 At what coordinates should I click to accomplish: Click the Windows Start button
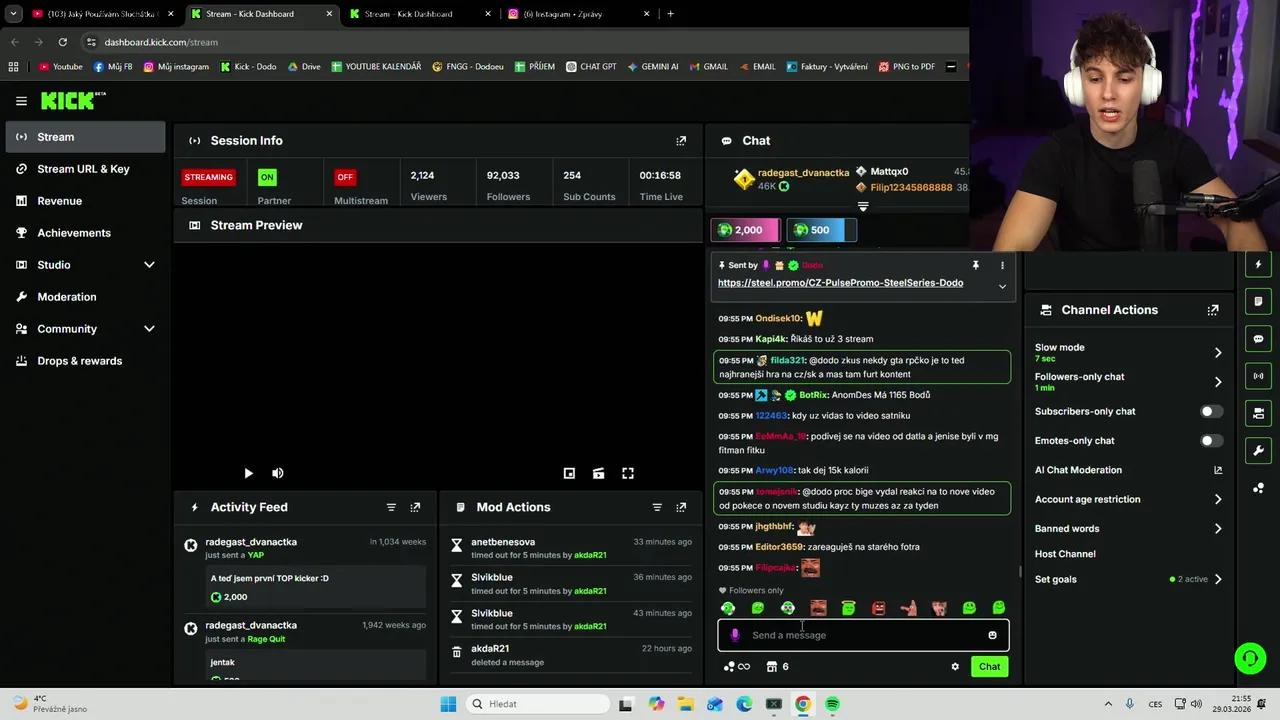point(448,704)
